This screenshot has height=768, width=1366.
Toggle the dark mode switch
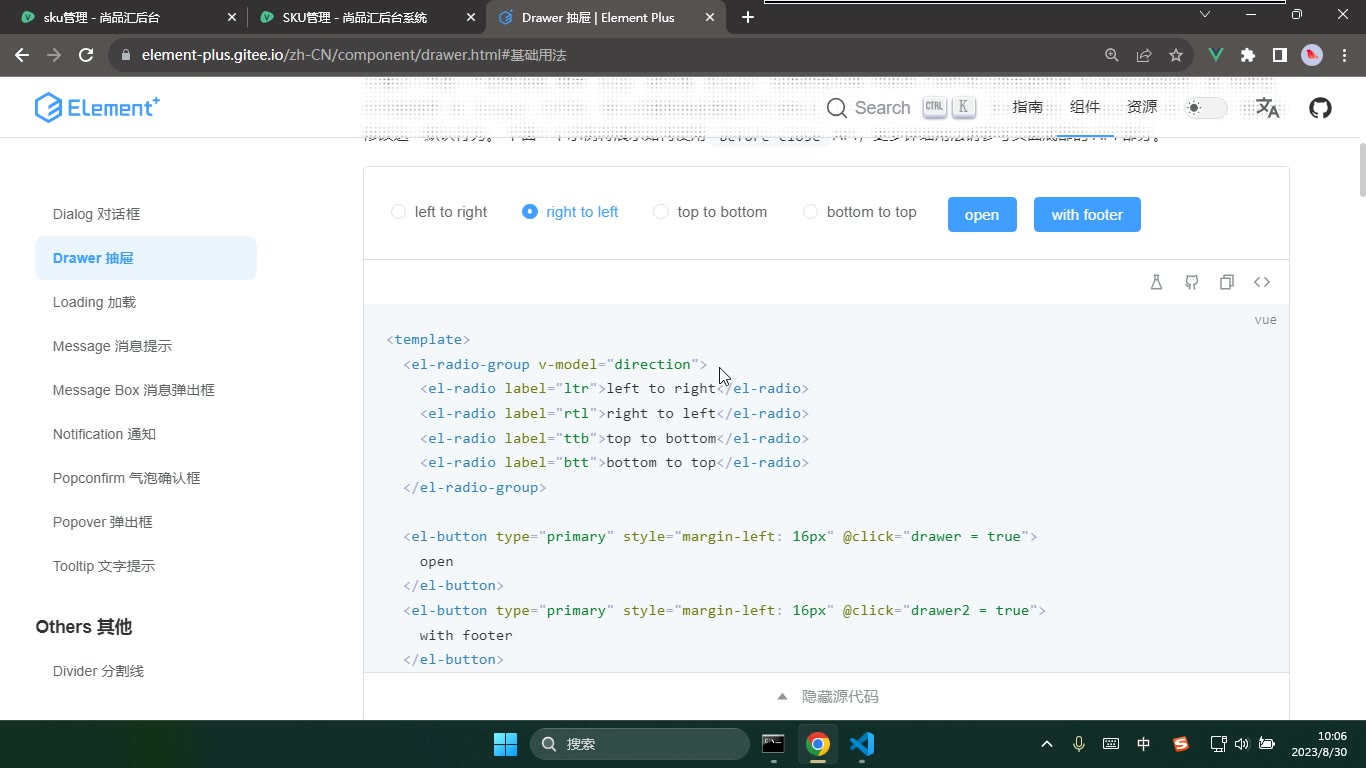tap(1205, 108)
